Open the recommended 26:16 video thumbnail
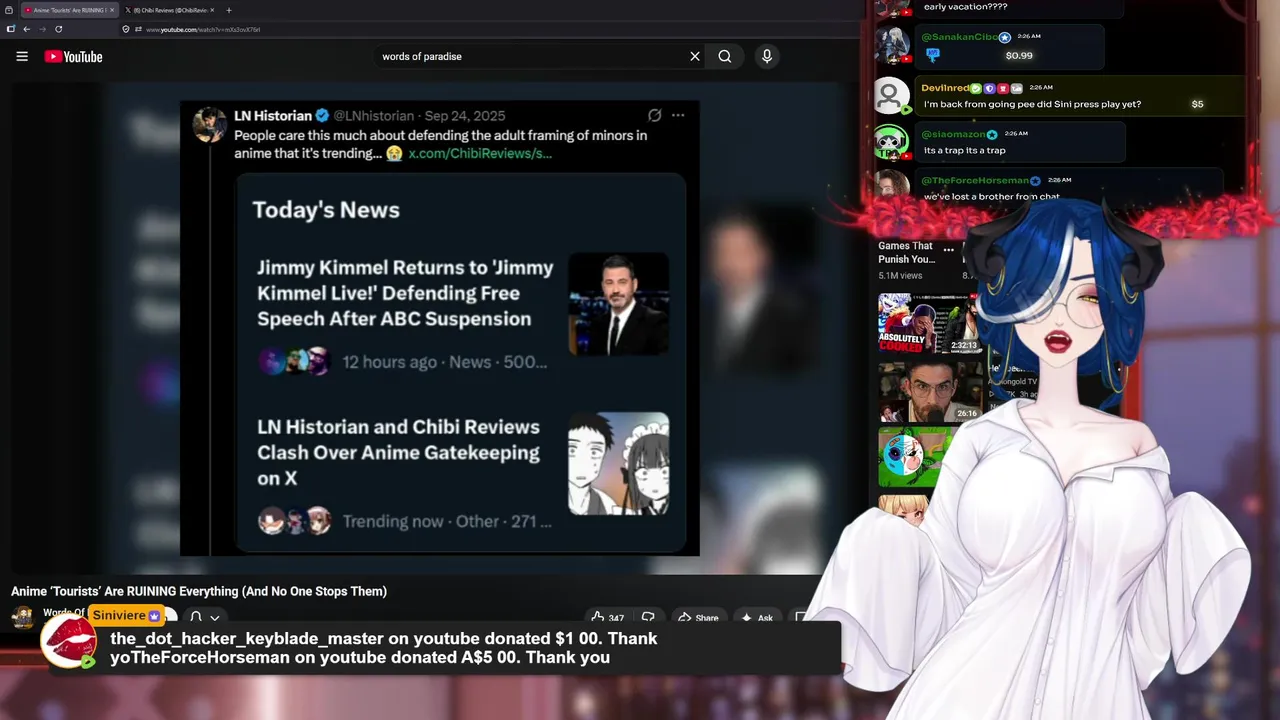 tap(930, 391)
